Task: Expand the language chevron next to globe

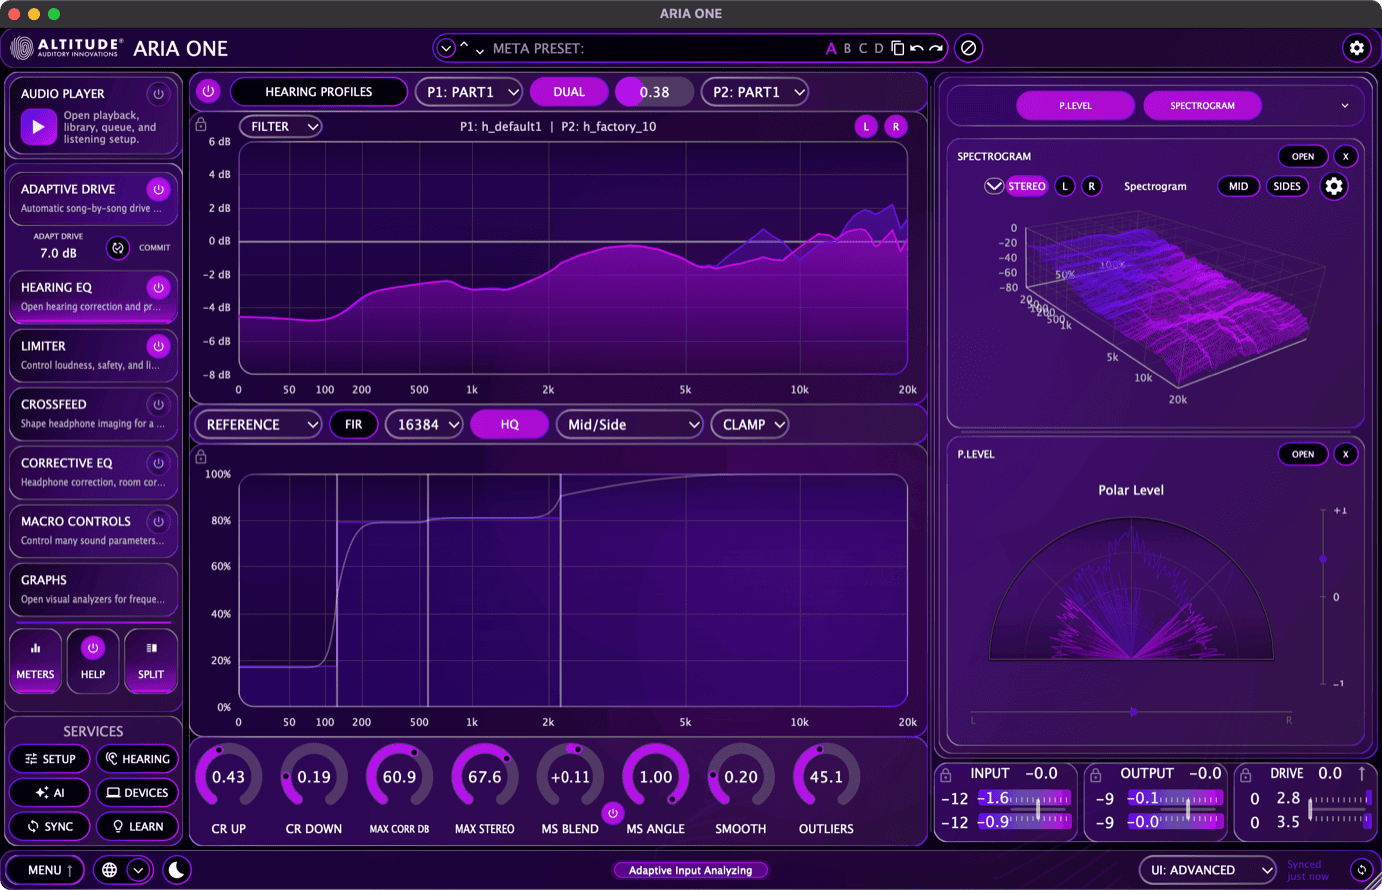Action: point(138,870)
